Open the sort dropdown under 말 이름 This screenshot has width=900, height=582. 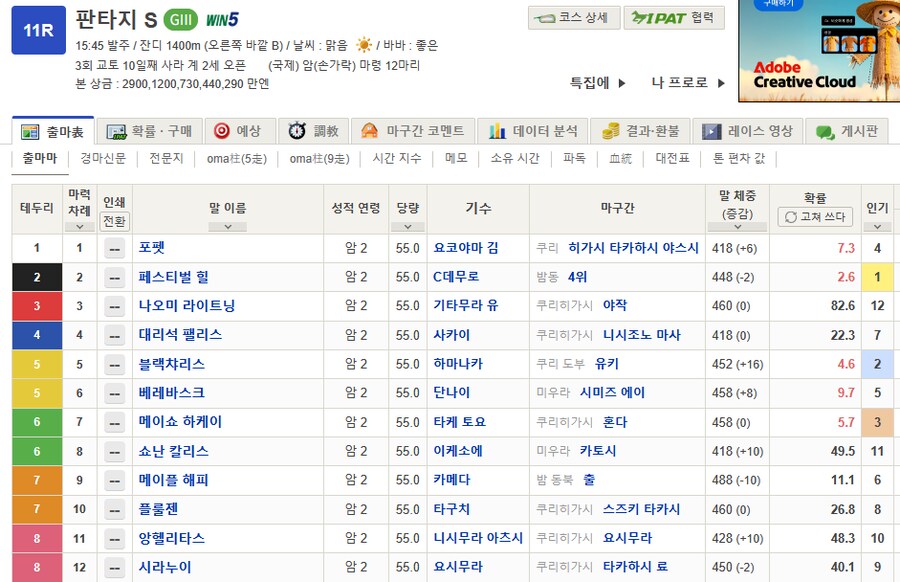click(228, 226)
